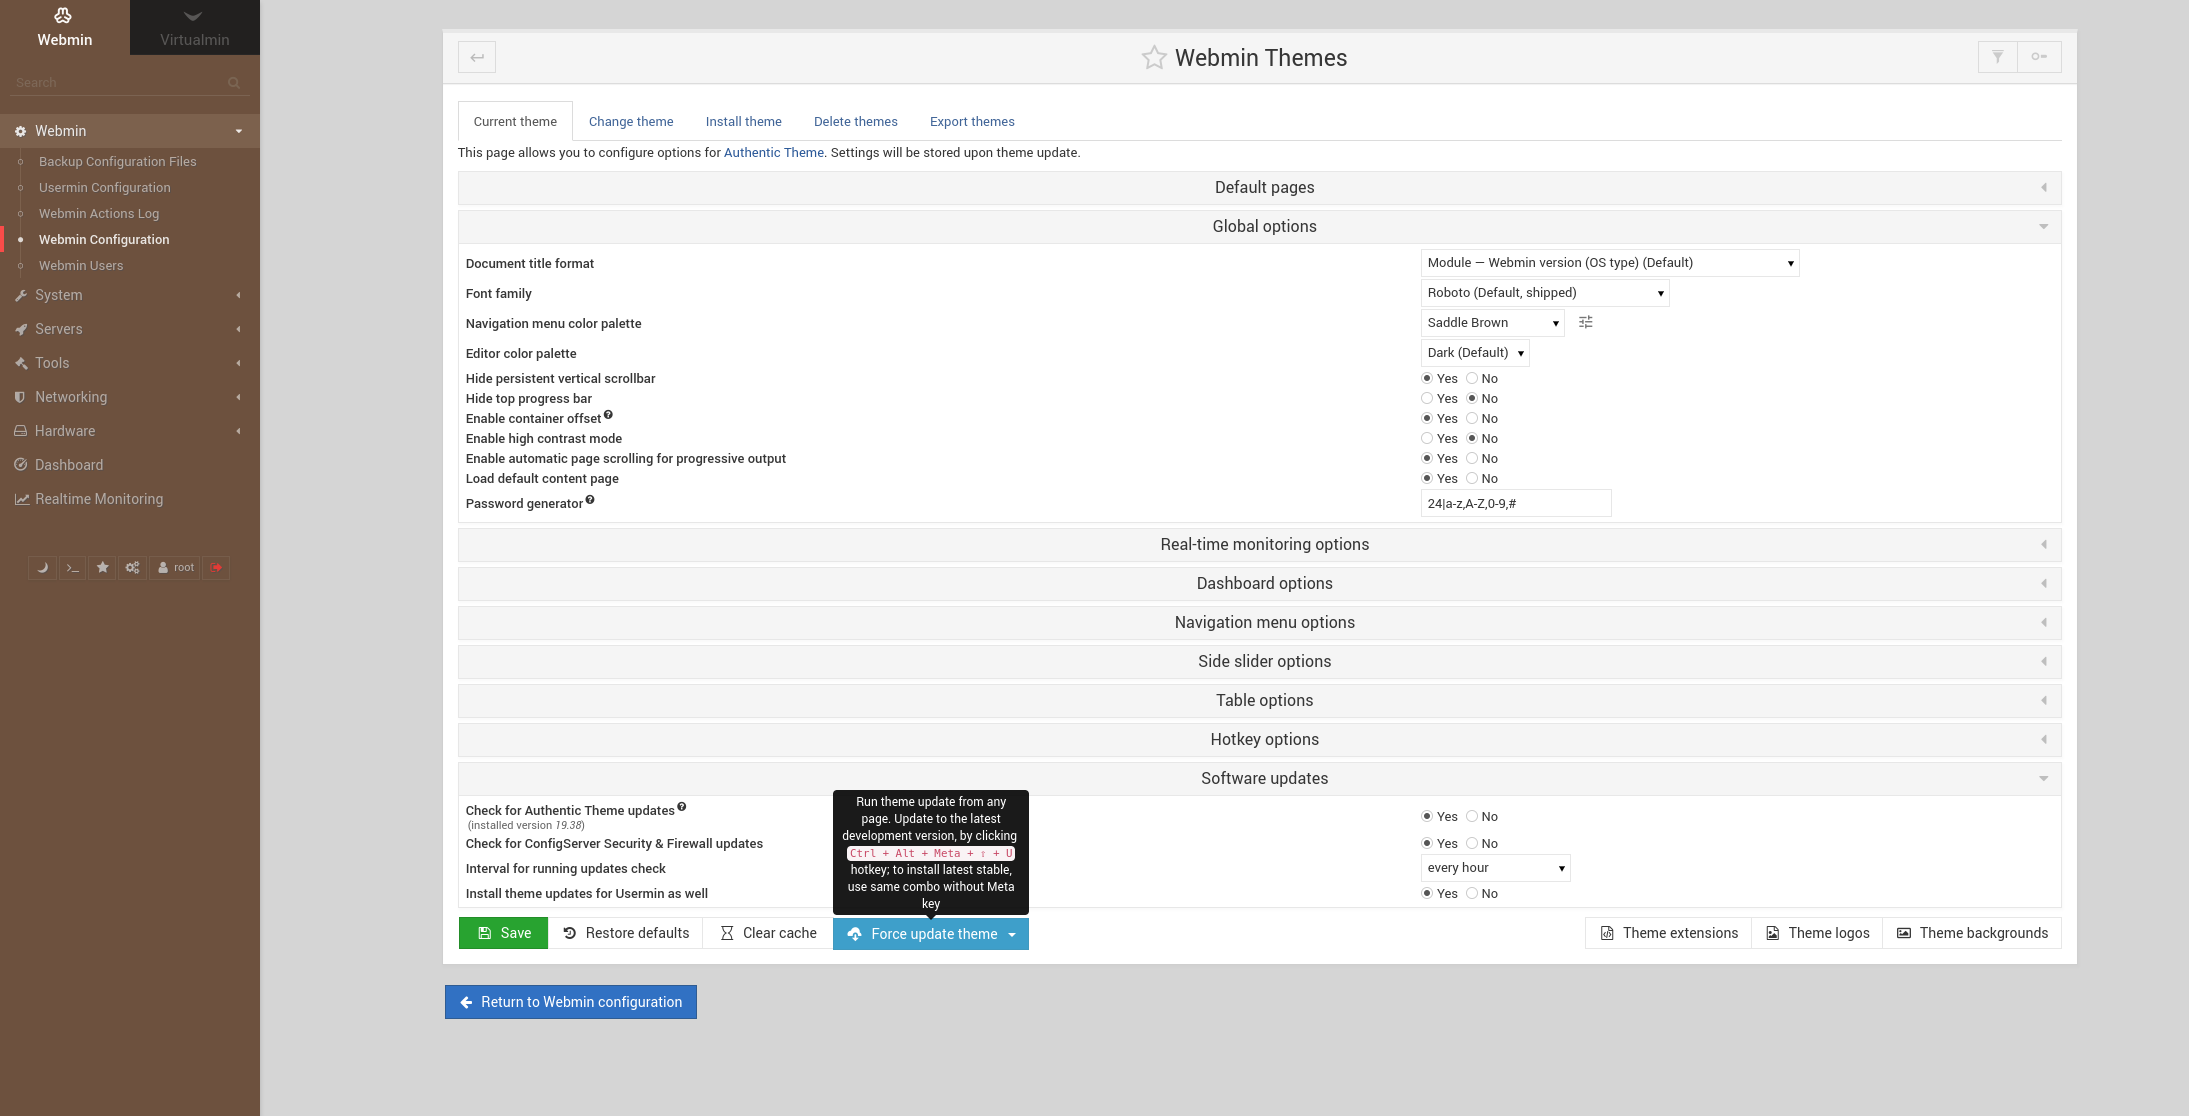This screenshot has height=1116, width=2189.
Task: Click the Return to Webmin configuration button
Action: [x=570, y=1001]
